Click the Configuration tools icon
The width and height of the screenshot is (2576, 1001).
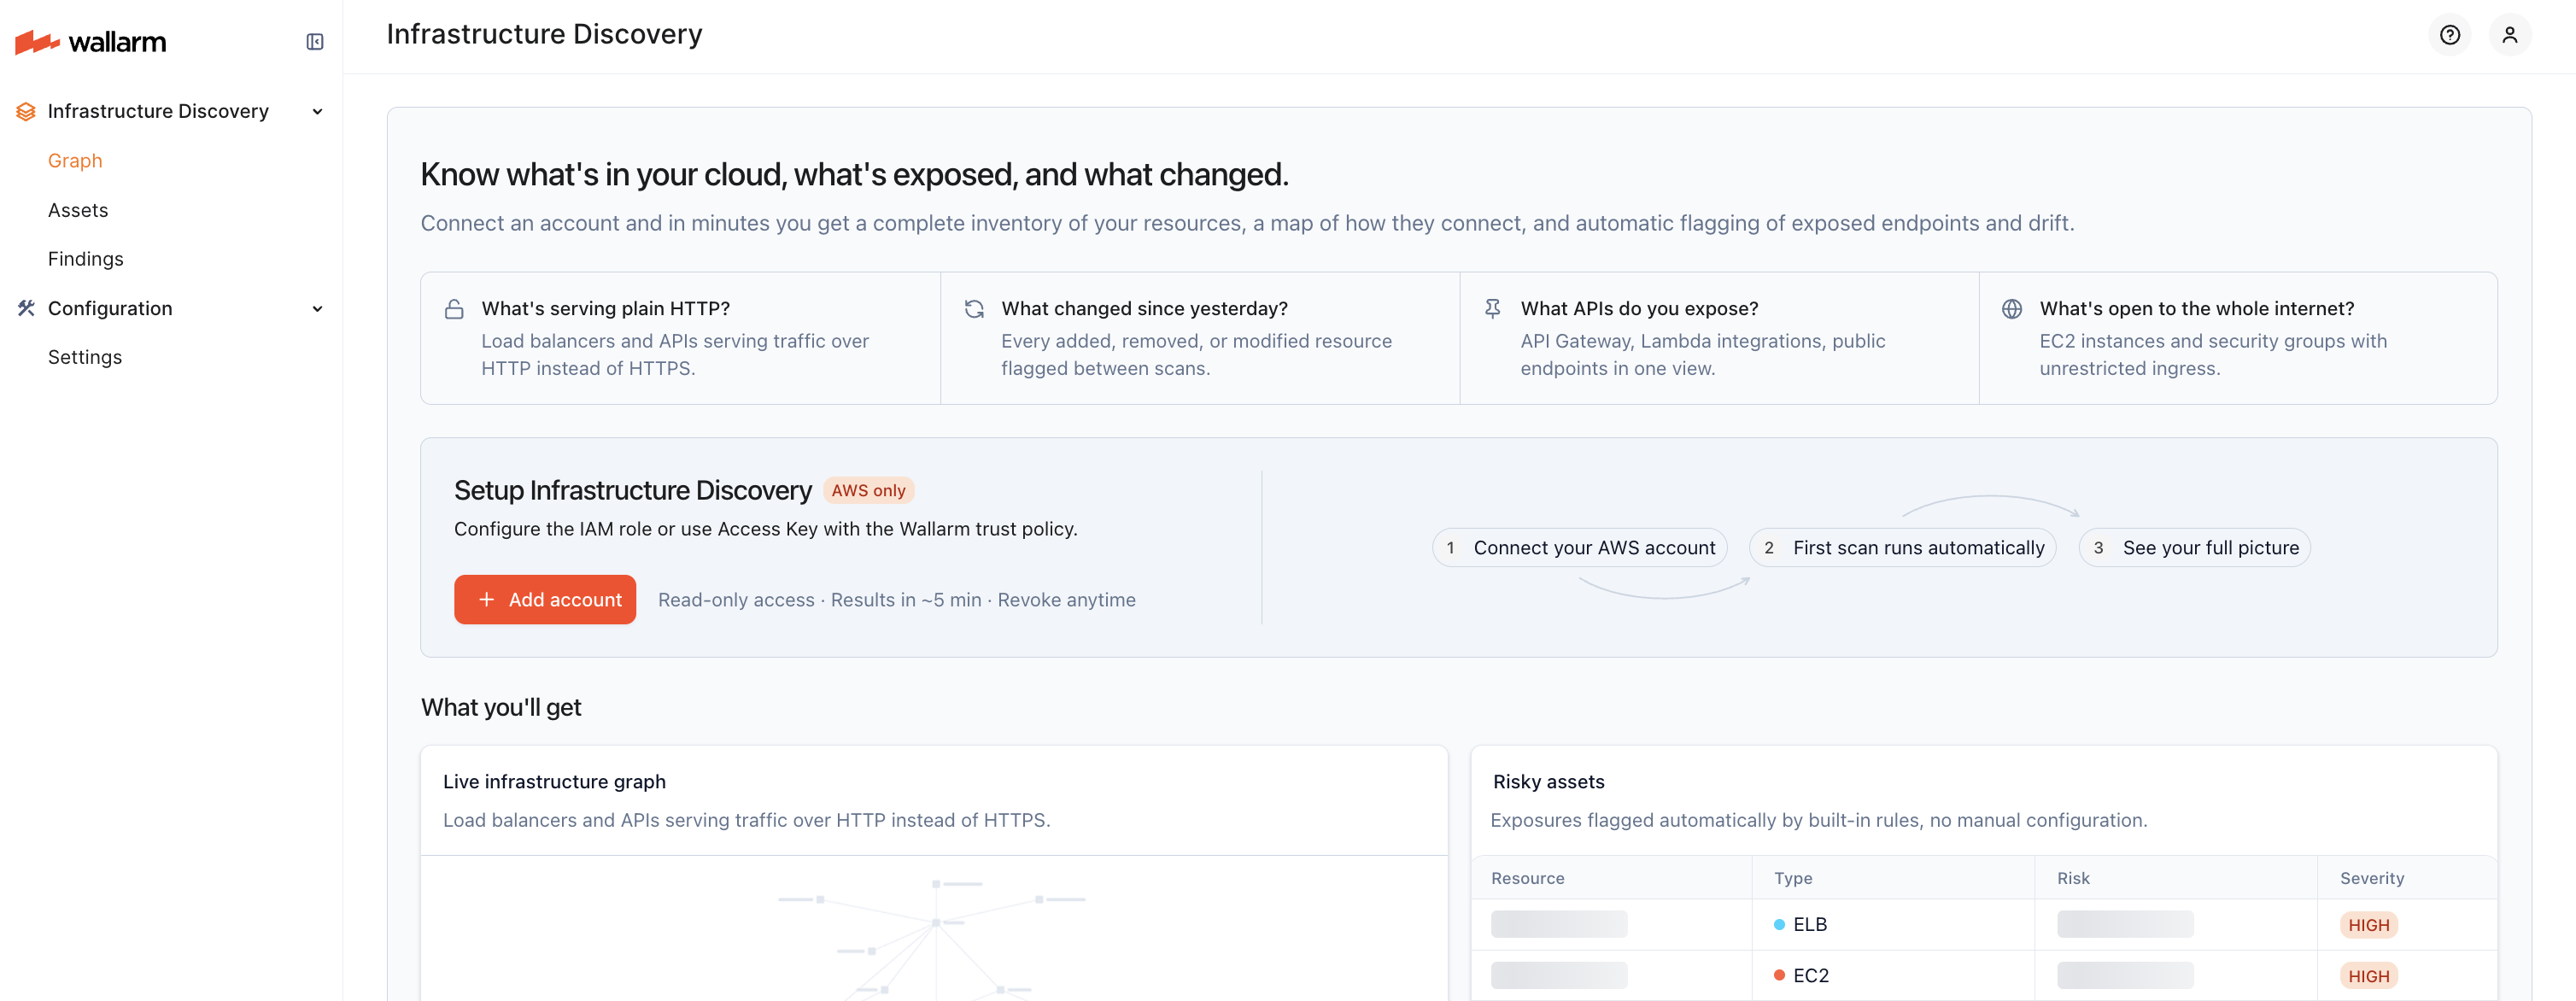click(x=26, y=308)
